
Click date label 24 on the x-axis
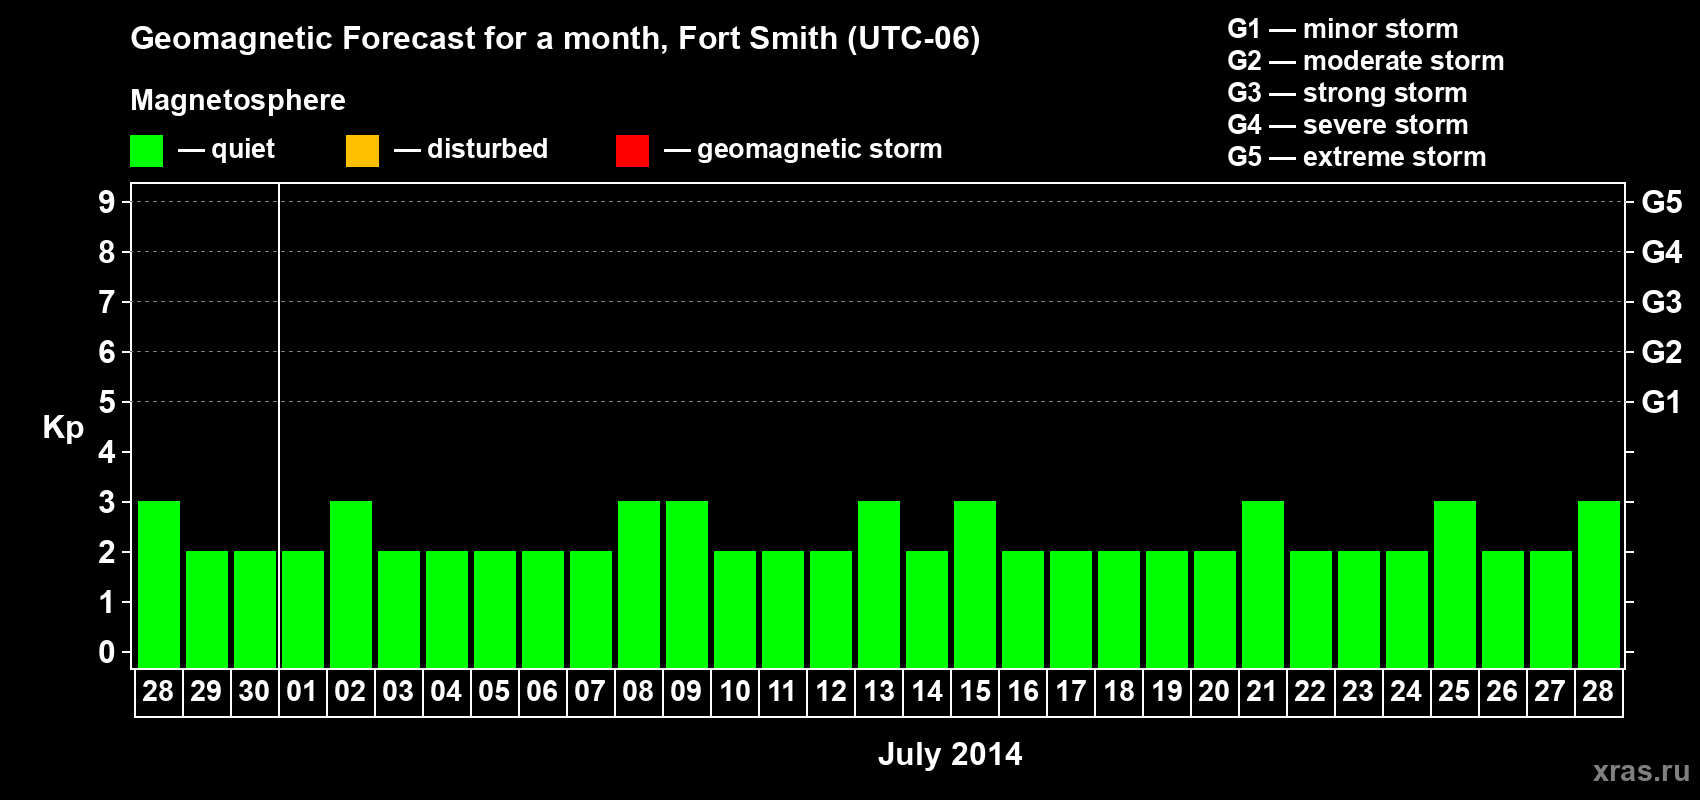coord(1406,692)
